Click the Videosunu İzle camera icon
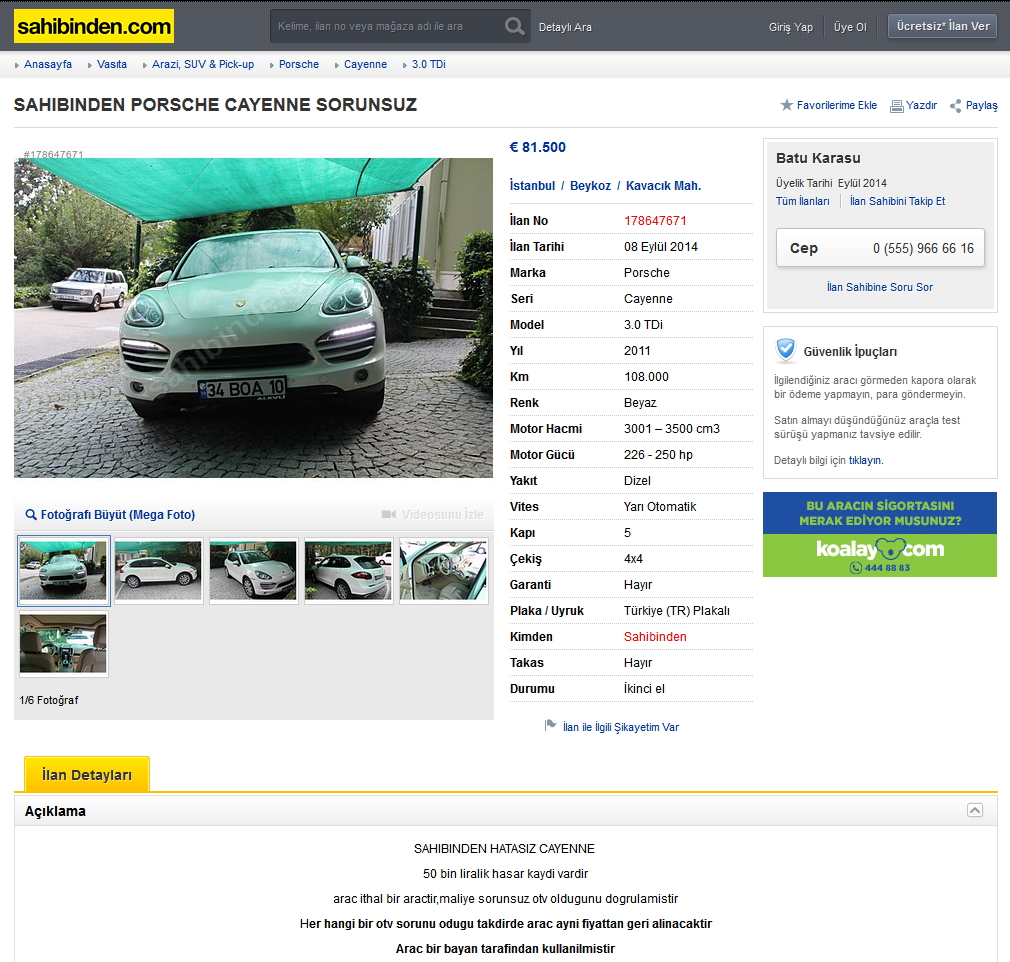The image size is (1010, 962). coord(388,514)
